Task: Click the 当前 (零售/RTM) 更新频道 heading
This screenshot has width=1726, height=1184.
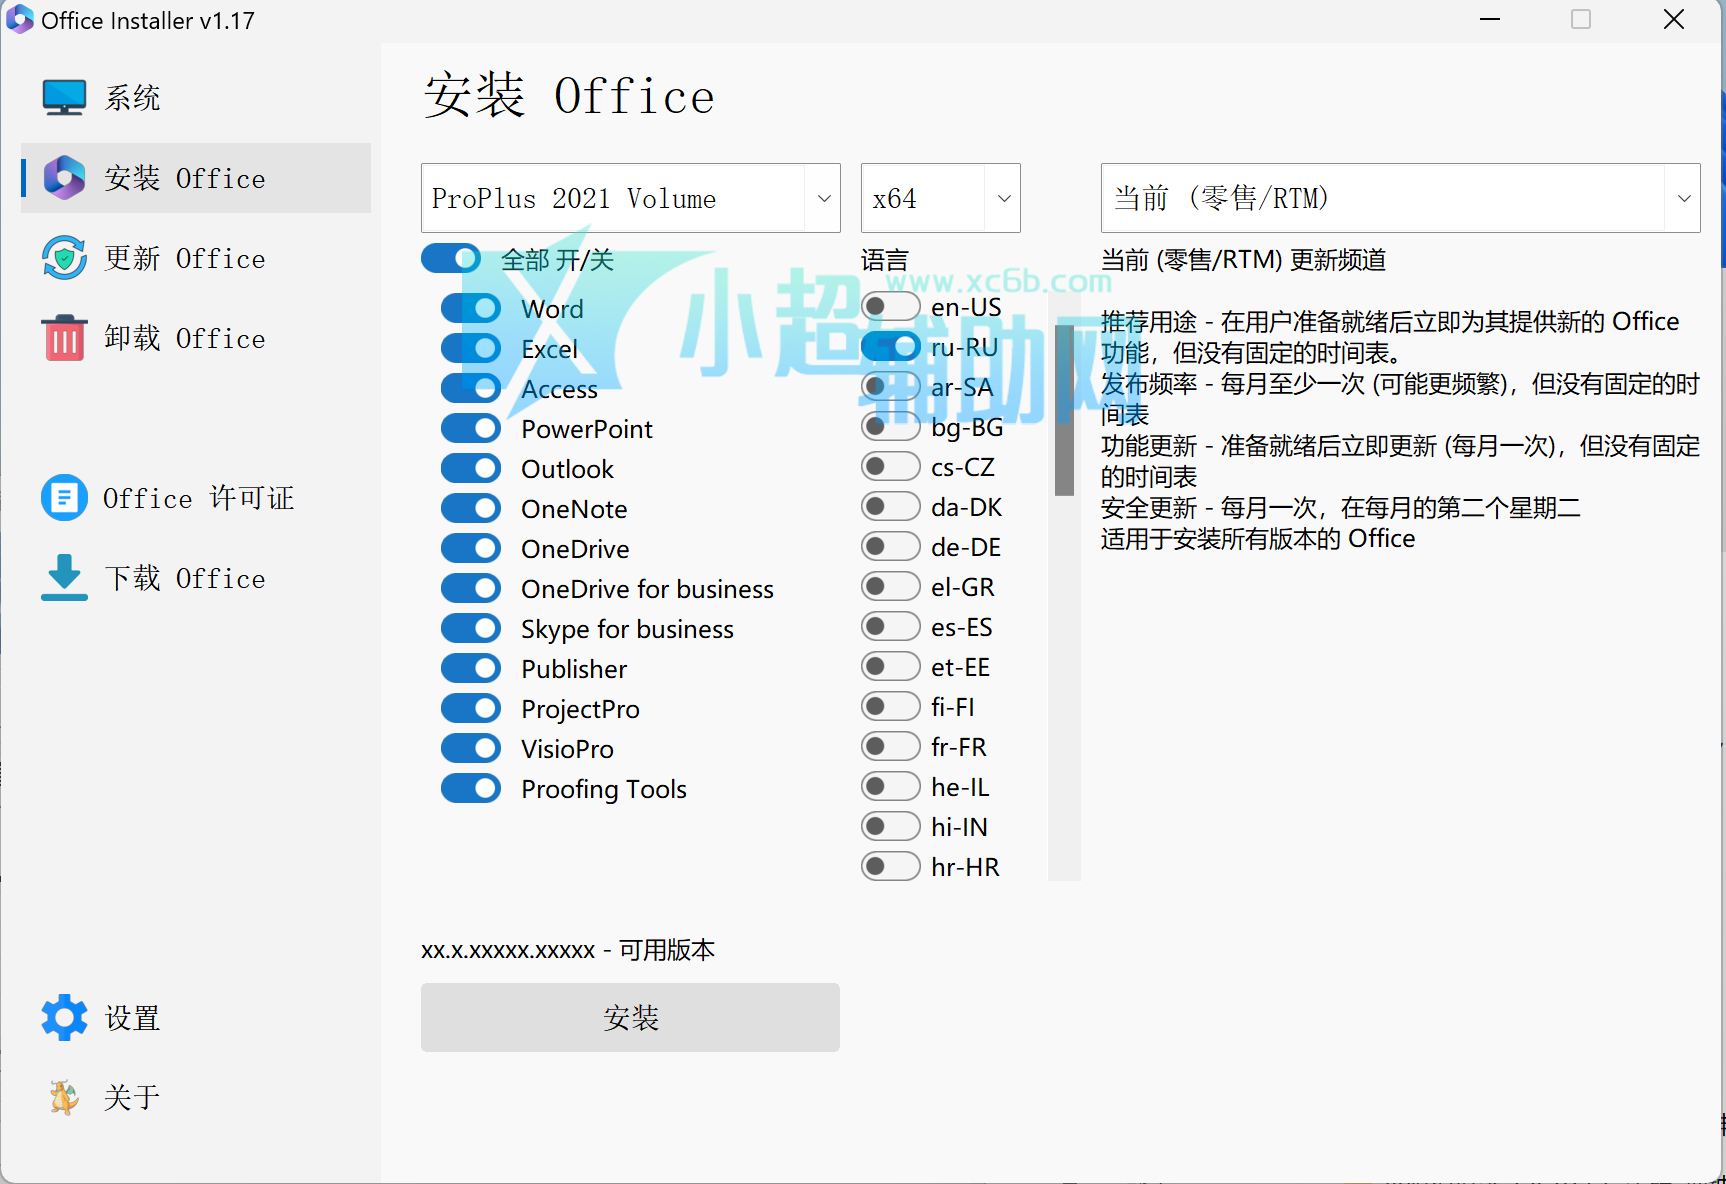Action: pyautogui.click(x=1243, y=260)
